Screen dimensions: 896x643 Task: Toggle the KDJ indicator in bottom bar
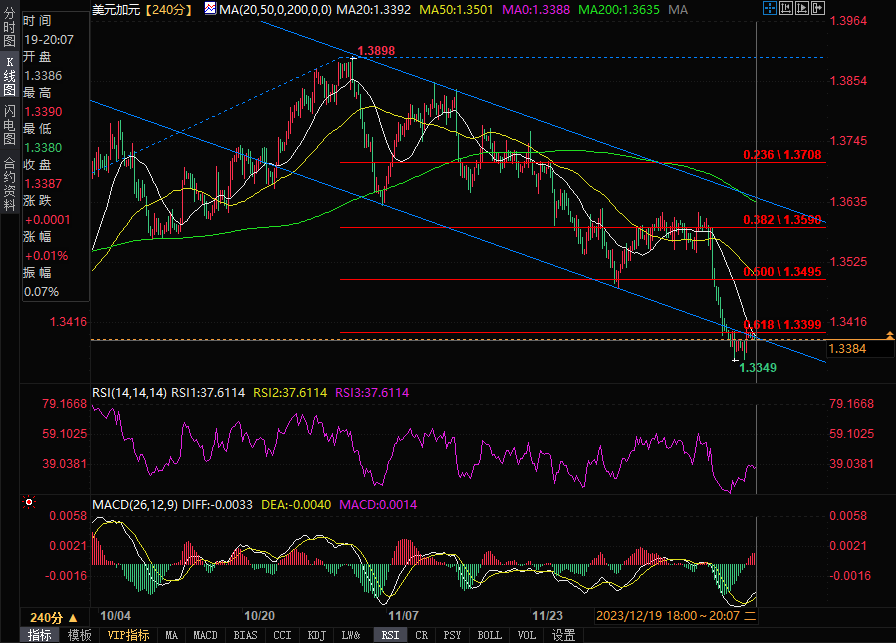[x=316, y=635]
